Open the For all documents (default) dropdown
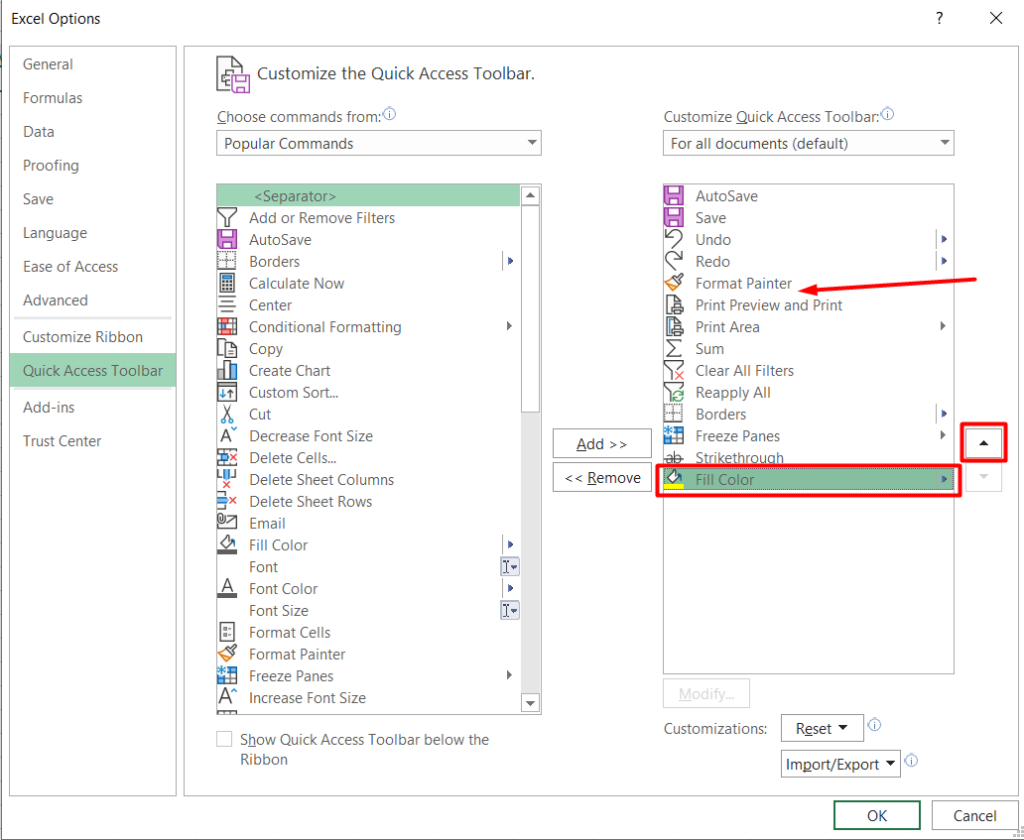This screenshot has height=840, width=1024. click(808, 143)
